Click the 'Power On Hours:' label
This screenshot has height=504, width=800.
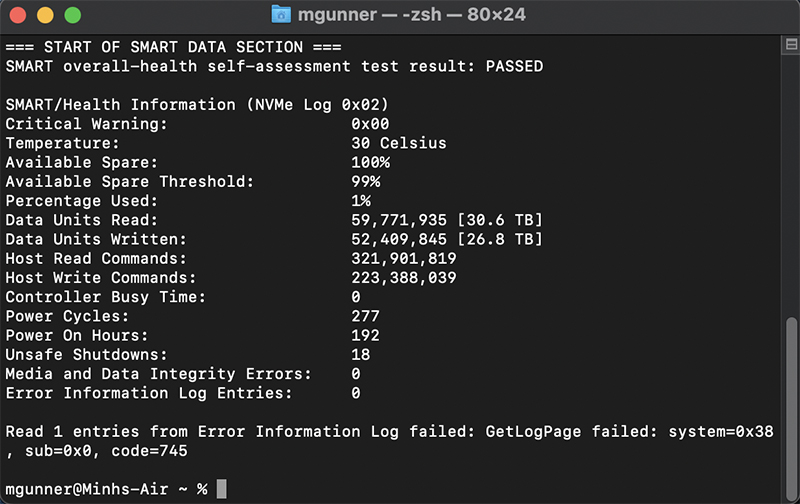coord(77,336)
